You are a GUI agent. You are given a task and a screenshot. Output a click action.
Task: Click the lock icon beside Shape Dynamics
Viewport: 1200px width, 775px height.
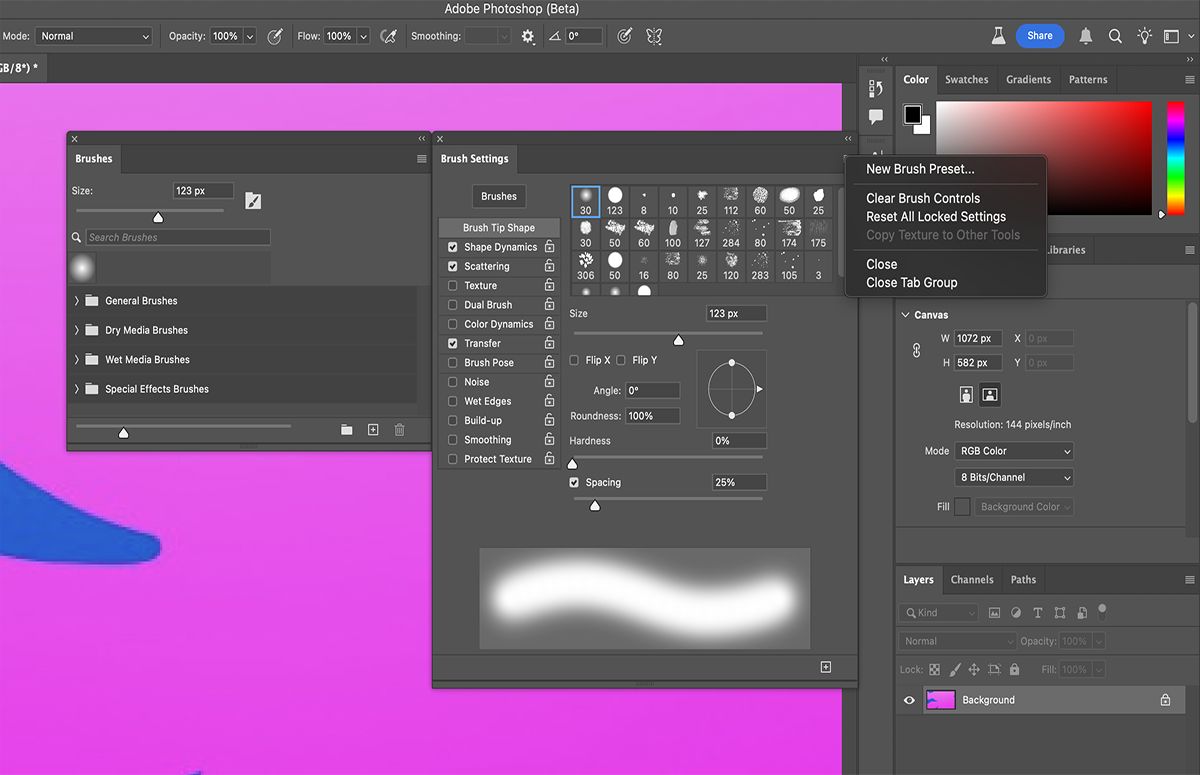coord(548,247)
